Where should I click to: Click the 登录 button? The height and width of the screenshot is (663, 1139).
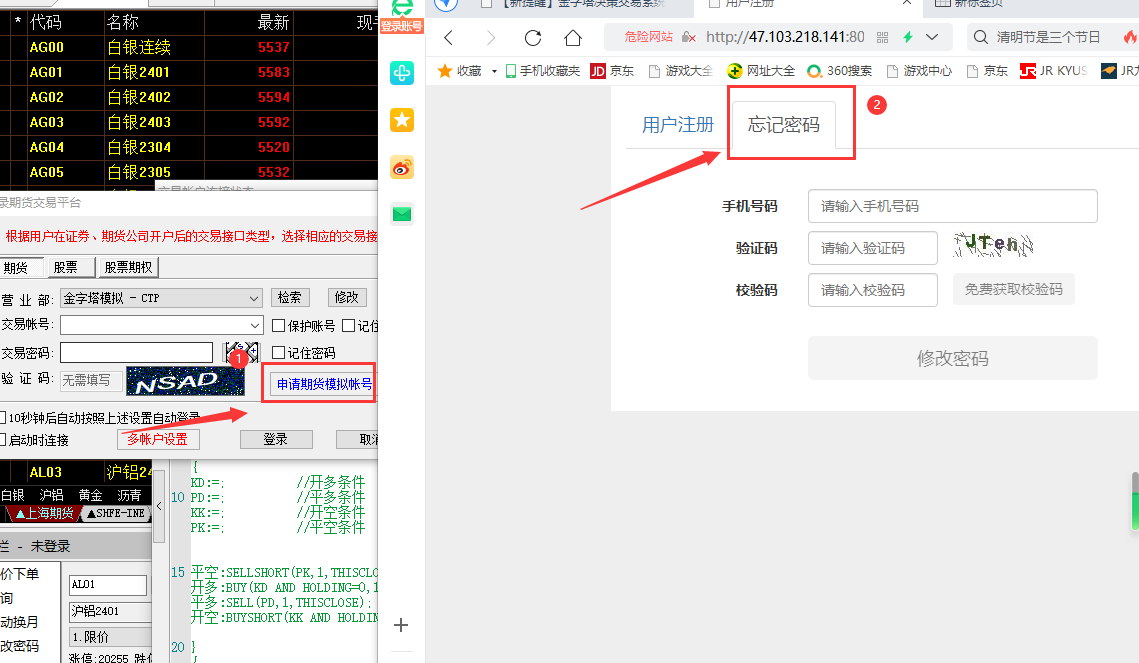[276, 439]
